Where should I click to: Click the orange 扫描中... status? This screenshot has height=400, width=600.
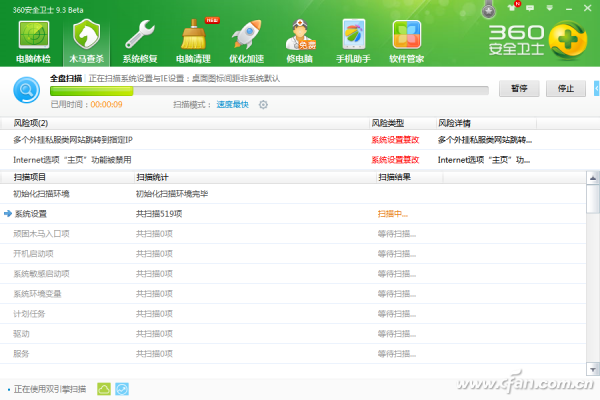pyautogui.click(x=393, y=214)
